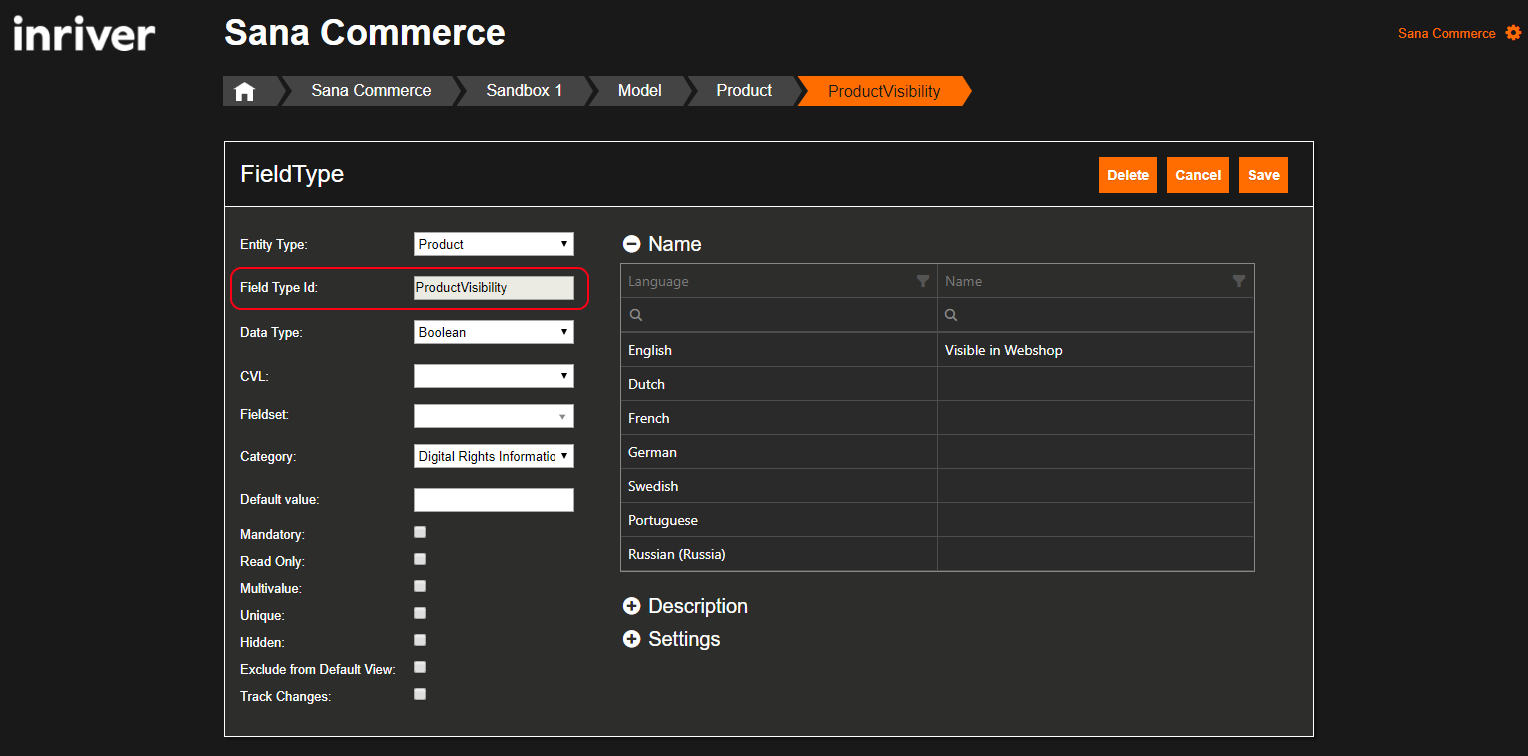1528x756 pixels.
Task: Click the empty Name cell for Dutch
Action: tap(1096, 384)
